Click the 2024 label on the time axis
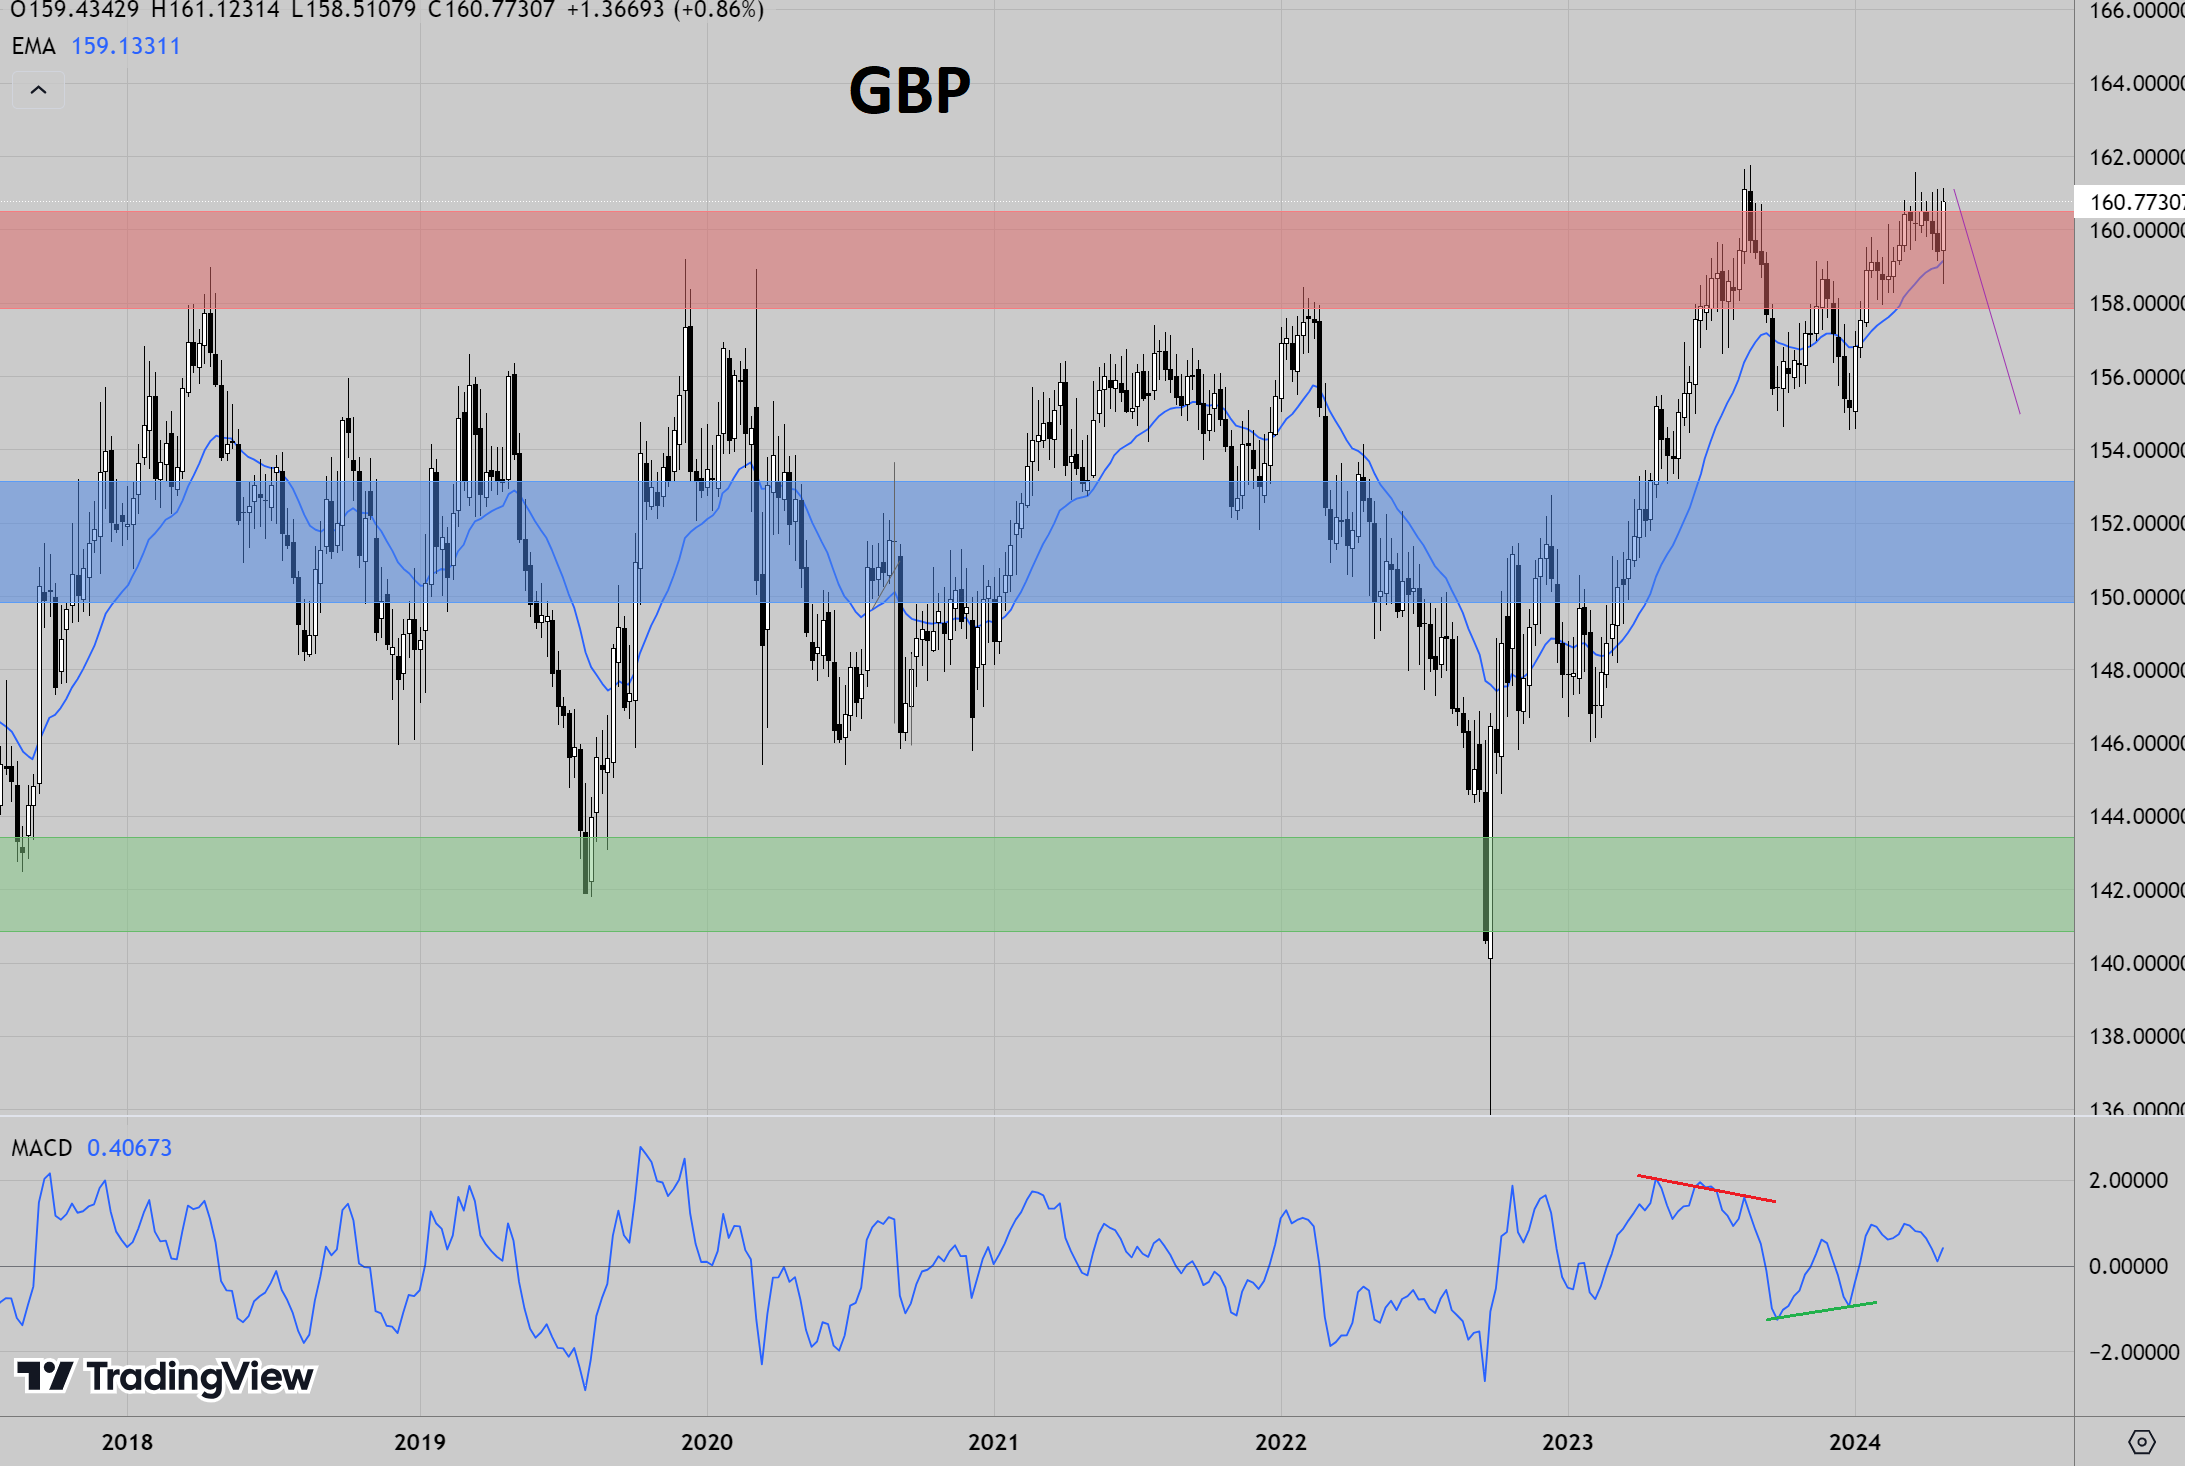 point(1854,1442)
